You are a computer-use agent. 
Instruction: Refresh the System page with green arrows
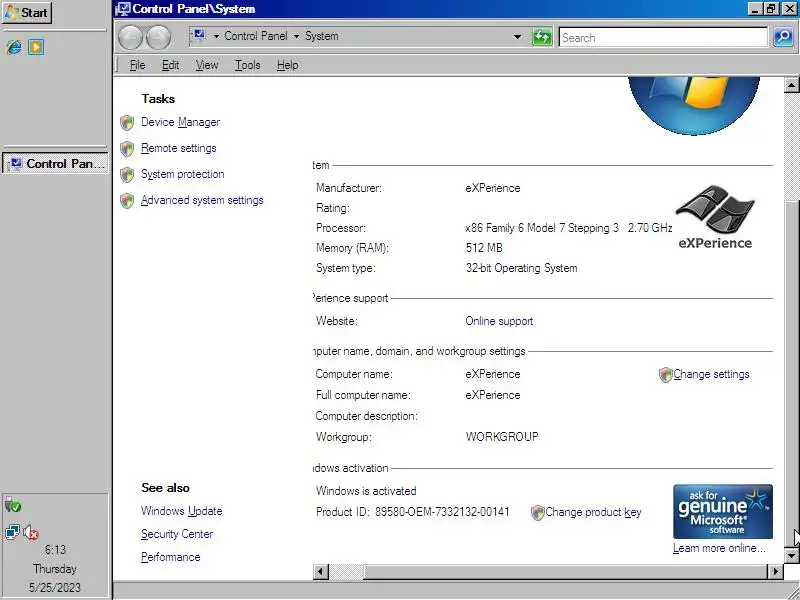pyautogui.click(x=542, y=37)
